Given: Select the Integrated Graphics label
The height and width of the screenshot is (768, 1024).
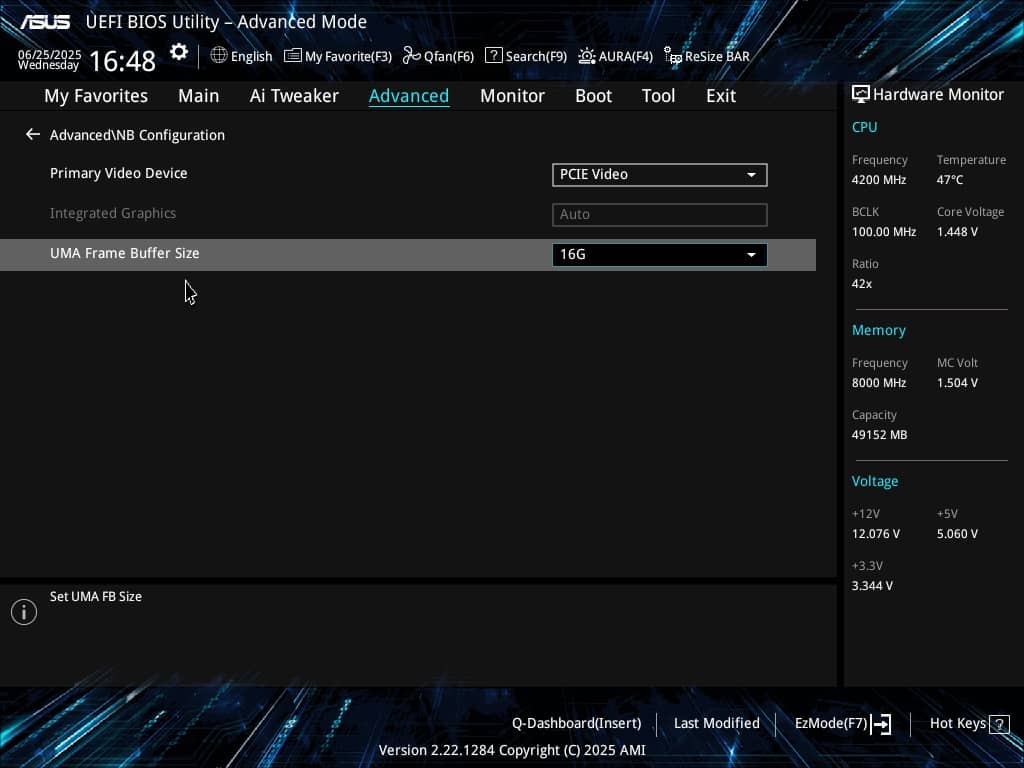Looking at the screenshot, I should 113,213.
